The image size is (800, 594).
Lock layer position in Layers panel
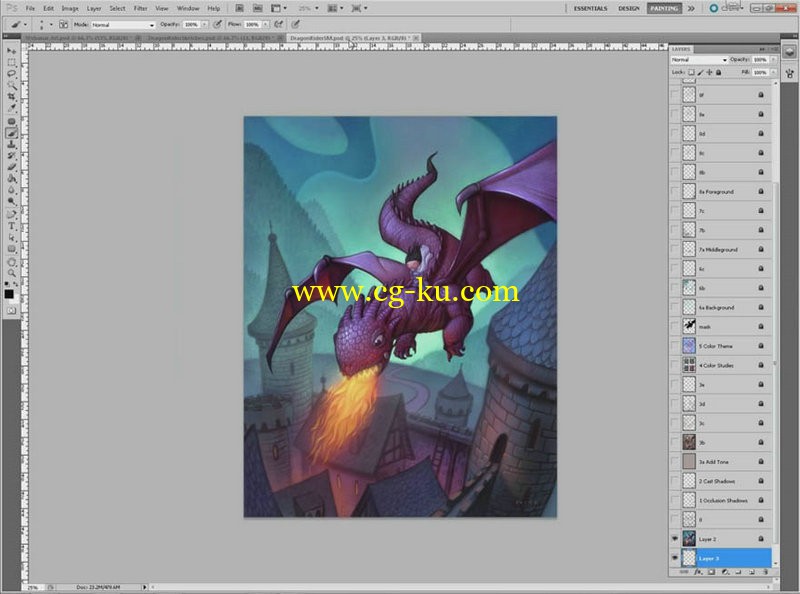coord(709,72)
